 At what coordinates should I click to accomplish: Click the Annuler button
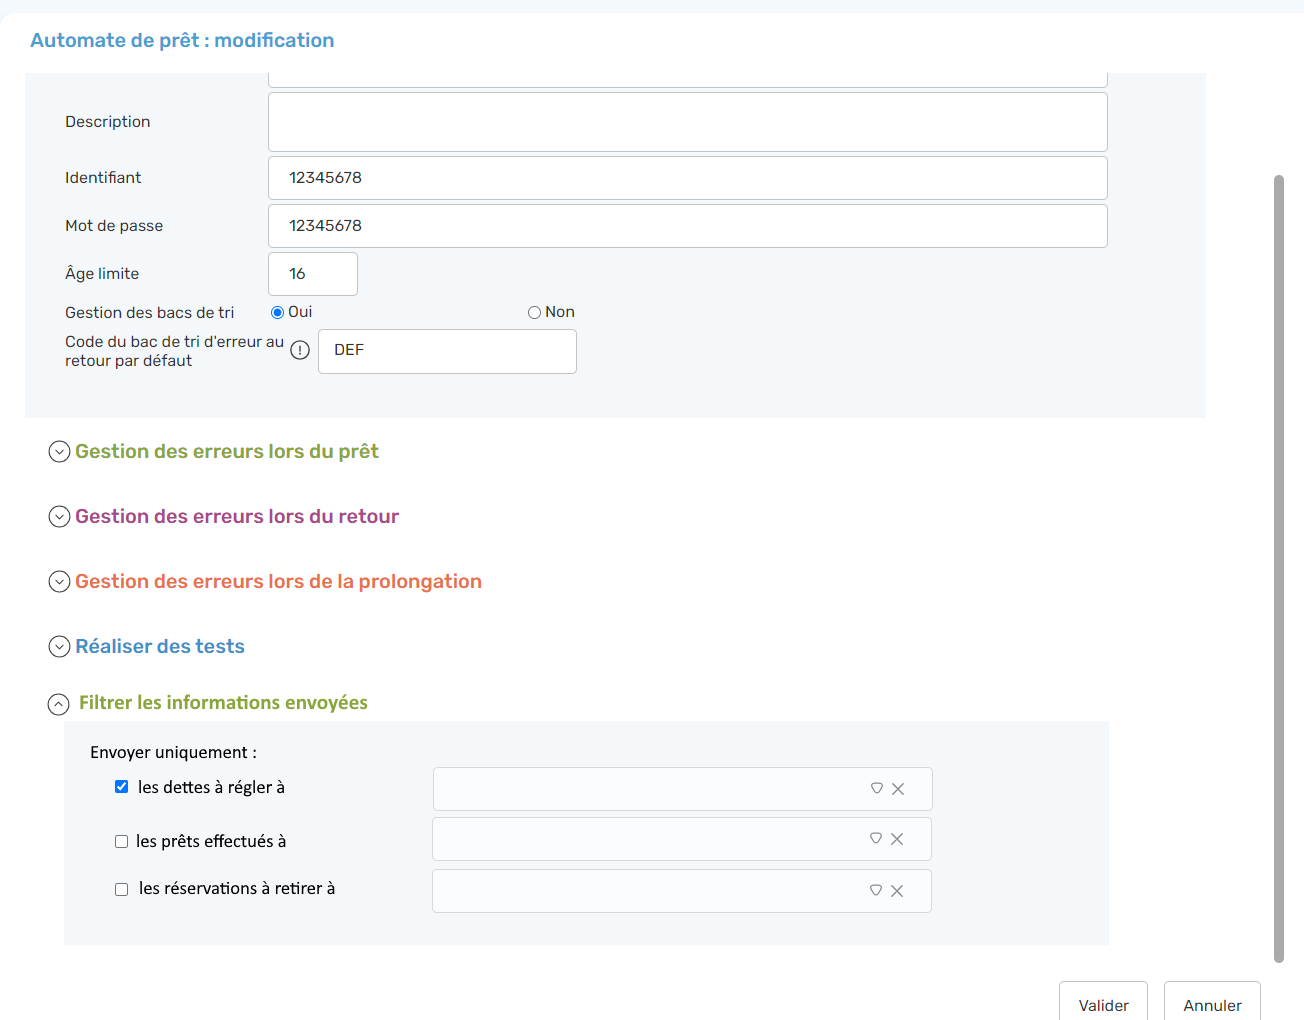click(1212, 1004)
